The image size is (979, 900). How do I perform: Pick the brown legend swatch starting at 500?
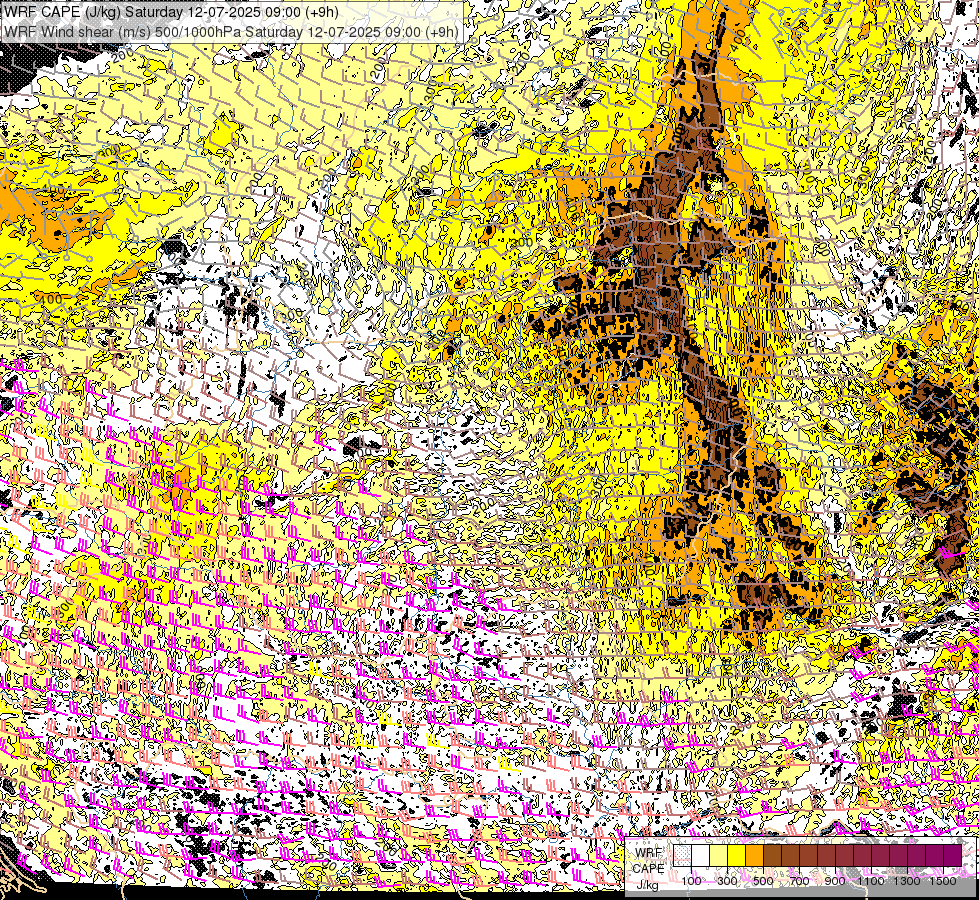[772, 855]
